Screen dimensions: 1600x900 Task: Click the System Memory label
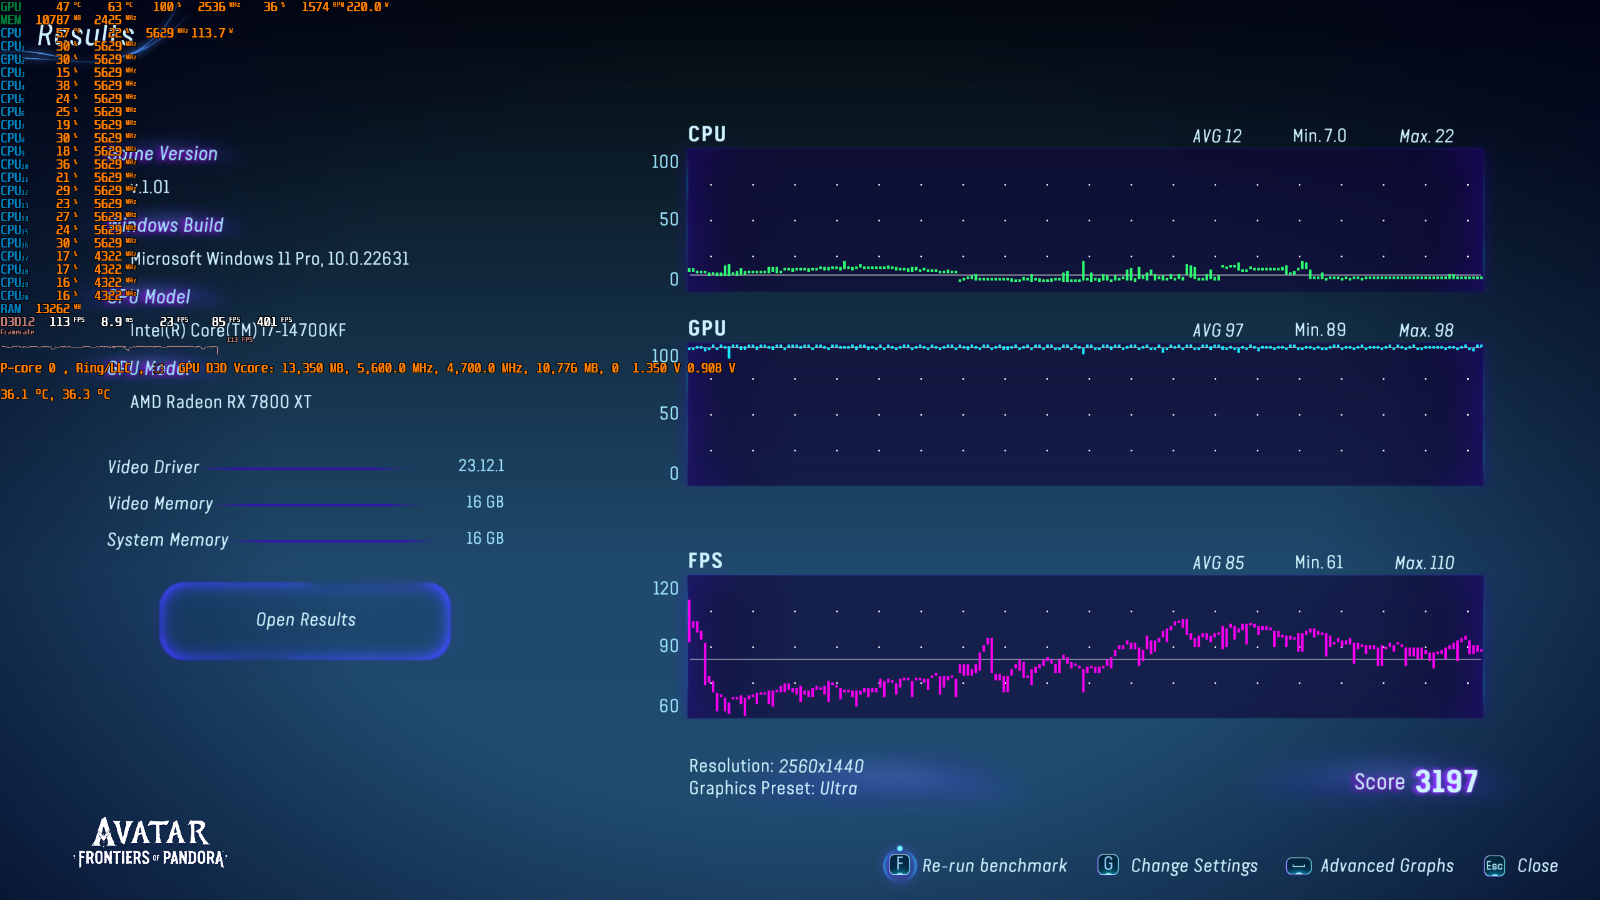[168, 540]
